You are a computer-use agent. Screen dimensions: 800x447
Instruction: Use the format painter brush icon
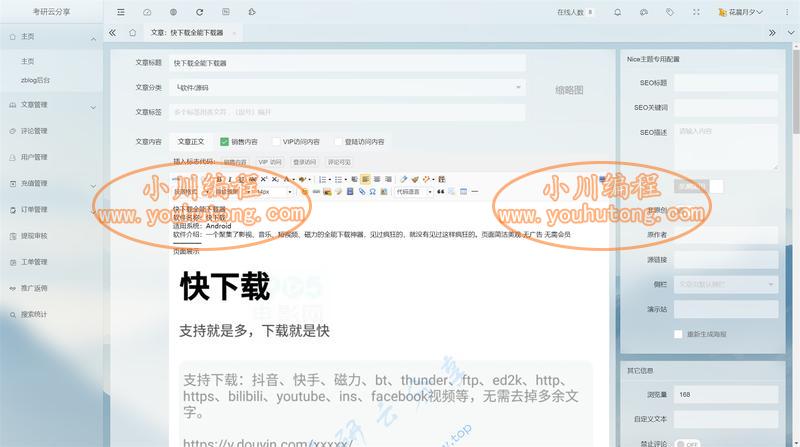(415, 179)
